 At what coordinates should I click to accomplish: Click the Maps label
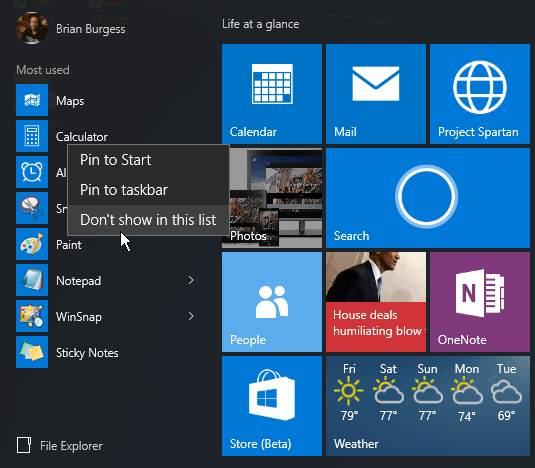(70, 101)
